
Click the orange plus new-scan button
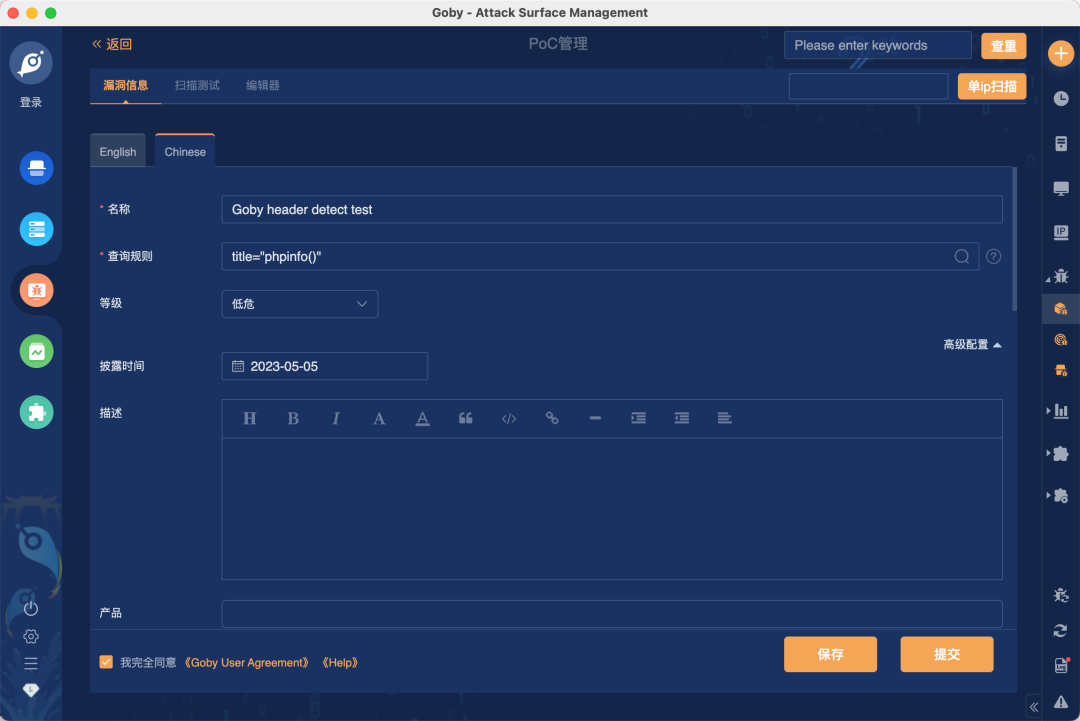tap(1061, 54)
